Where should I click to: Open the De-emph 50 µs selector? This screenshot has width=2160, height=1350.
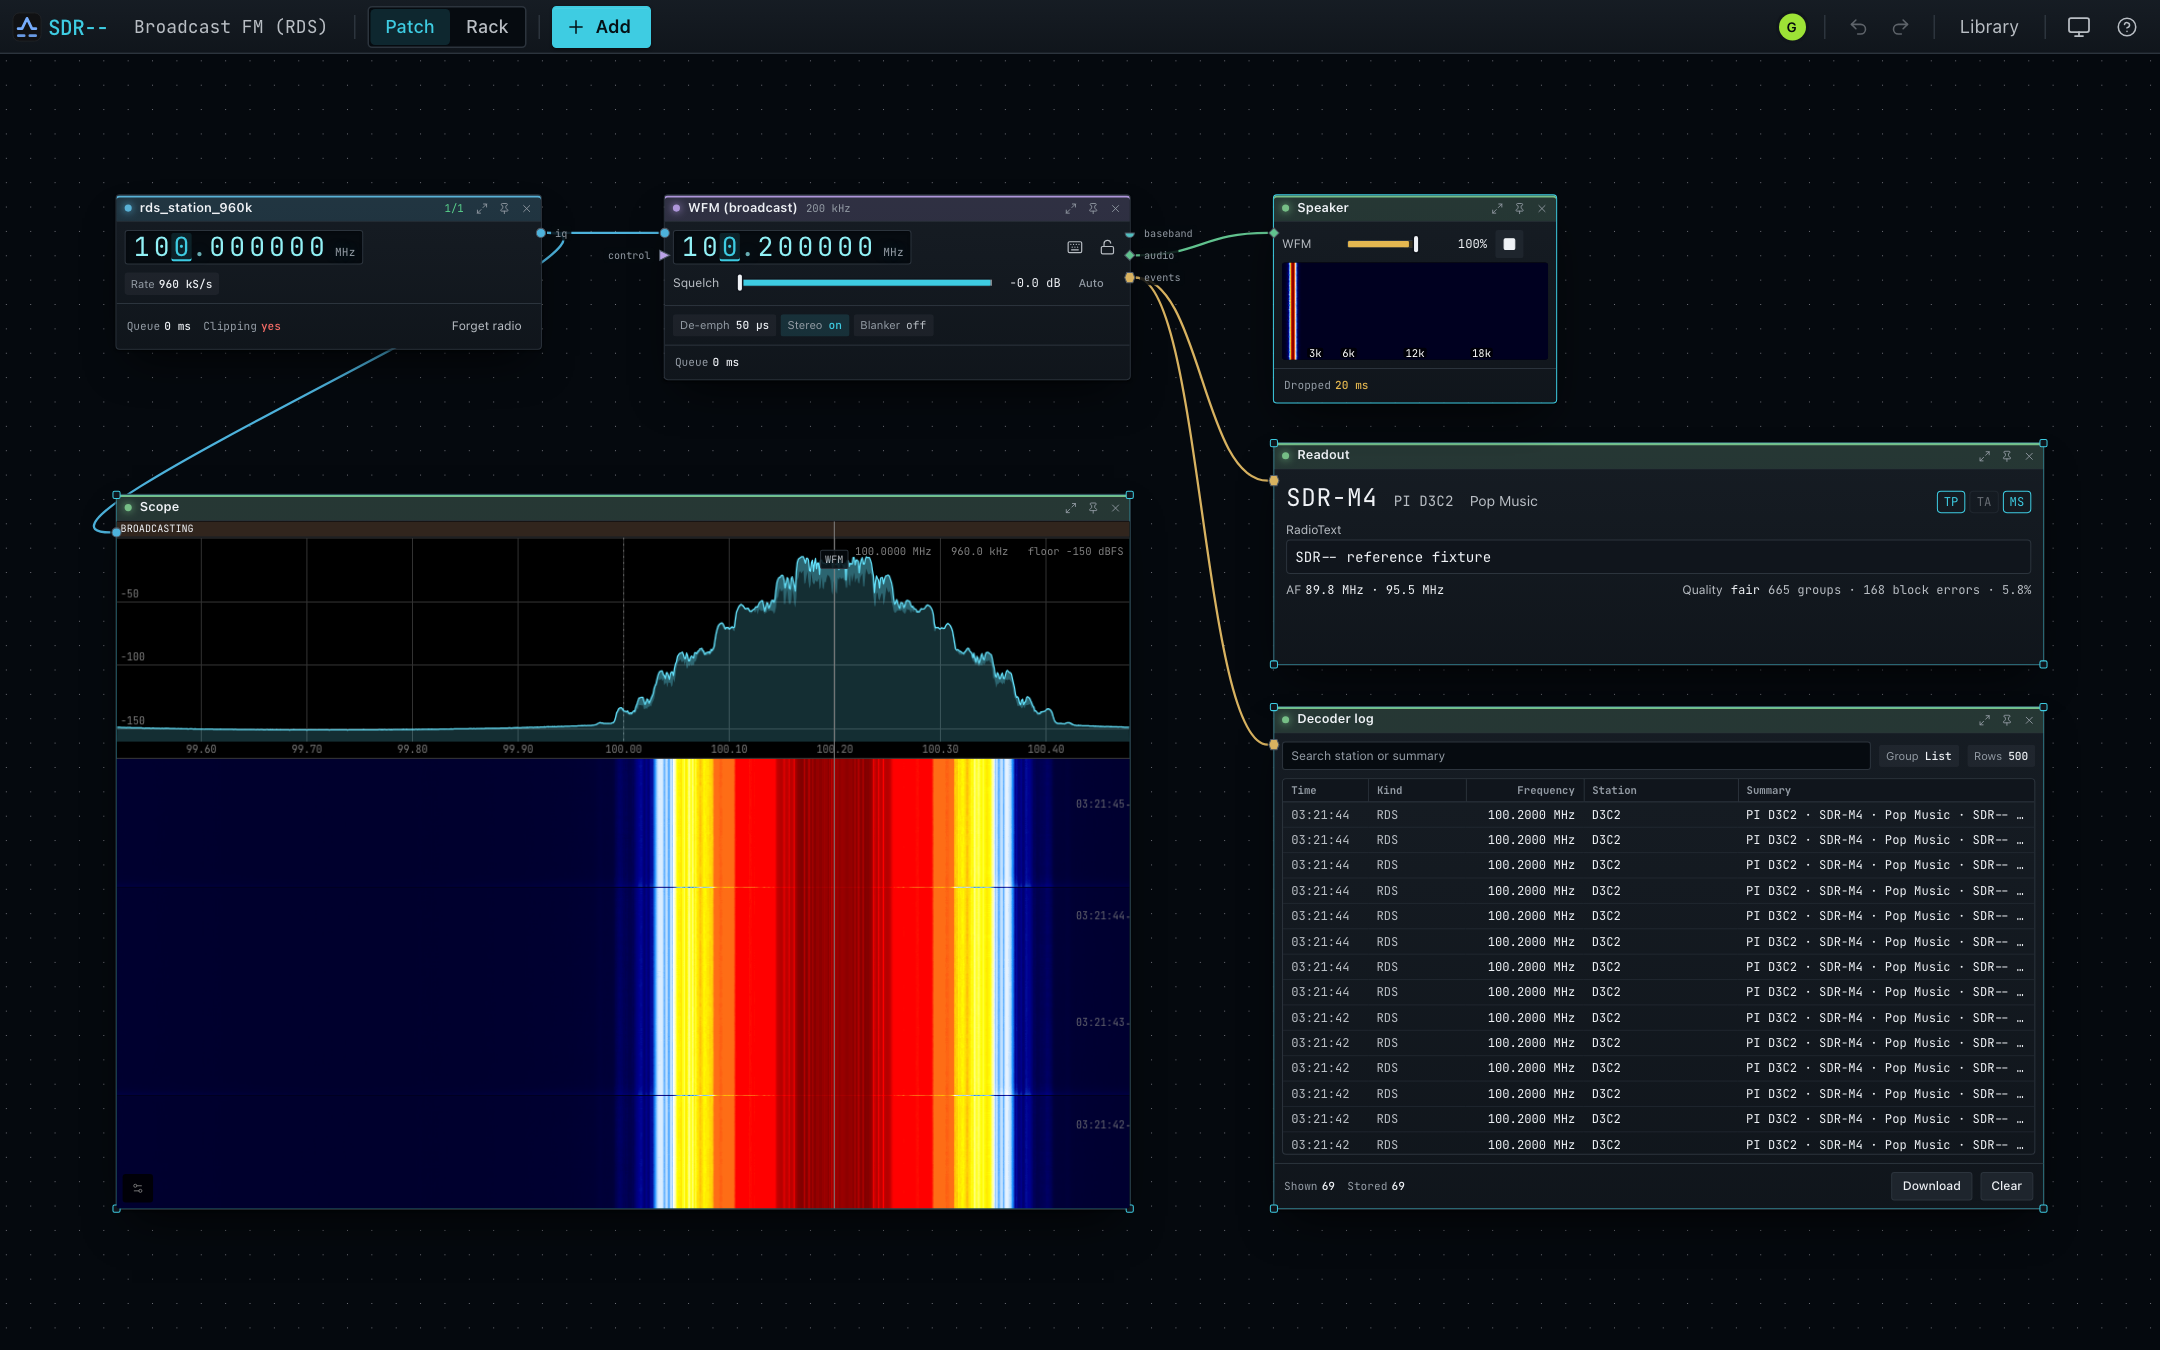[x=724, y=326]
